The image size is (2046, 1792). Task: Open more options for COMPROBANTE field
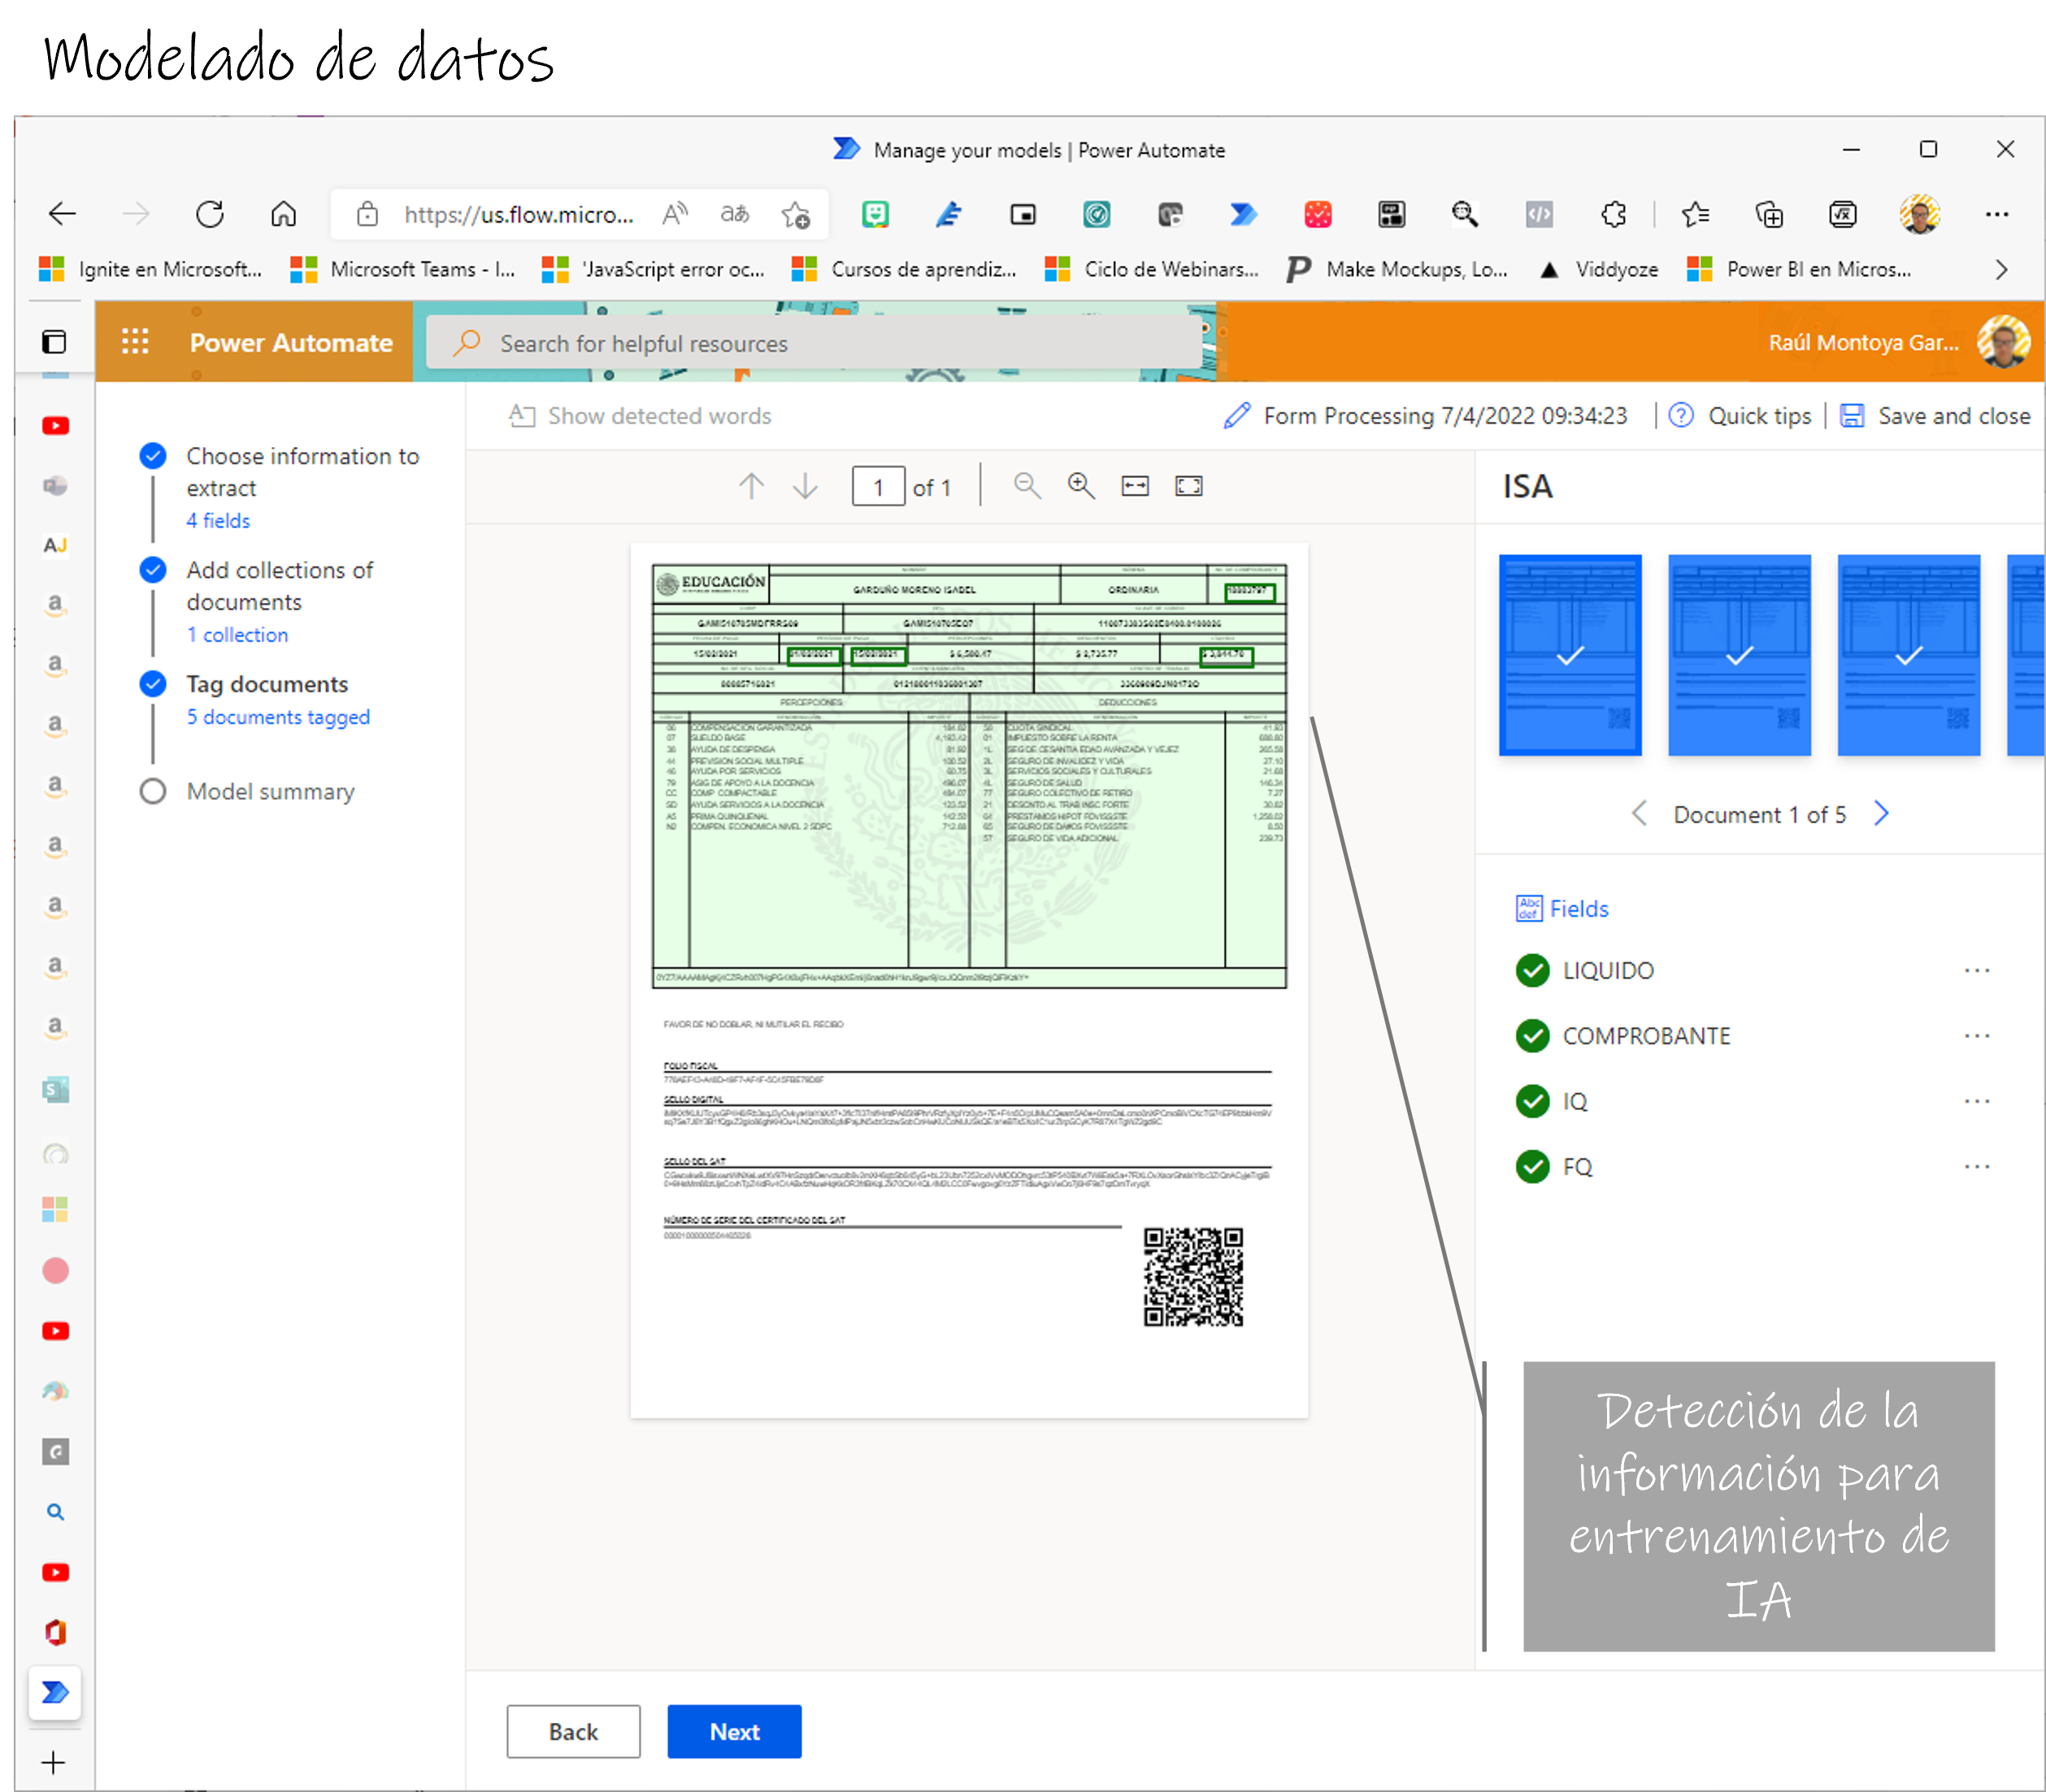[1976, 1036]
